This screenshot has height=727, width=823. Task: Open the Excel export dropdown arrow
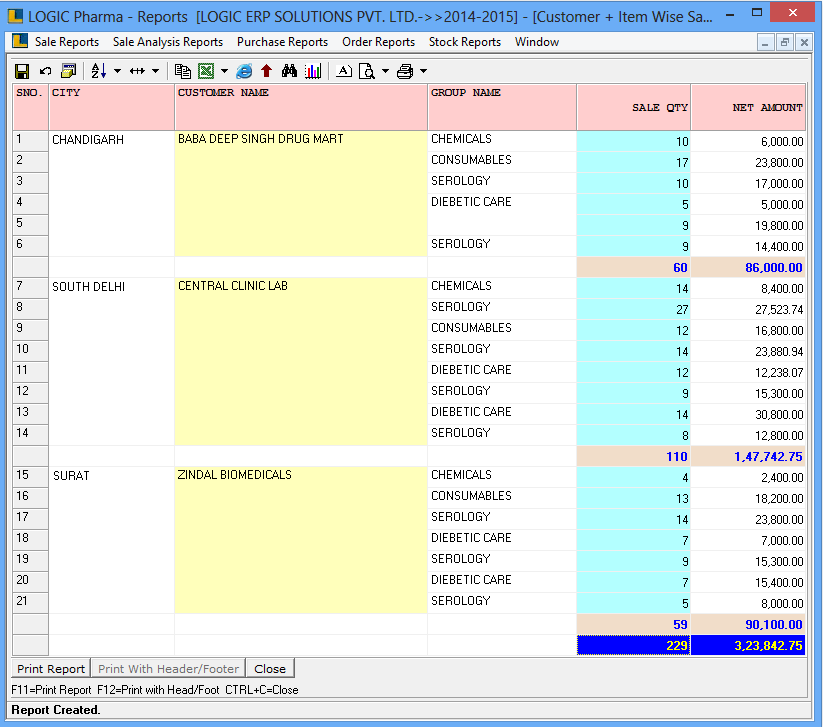(x=224, y=71)
